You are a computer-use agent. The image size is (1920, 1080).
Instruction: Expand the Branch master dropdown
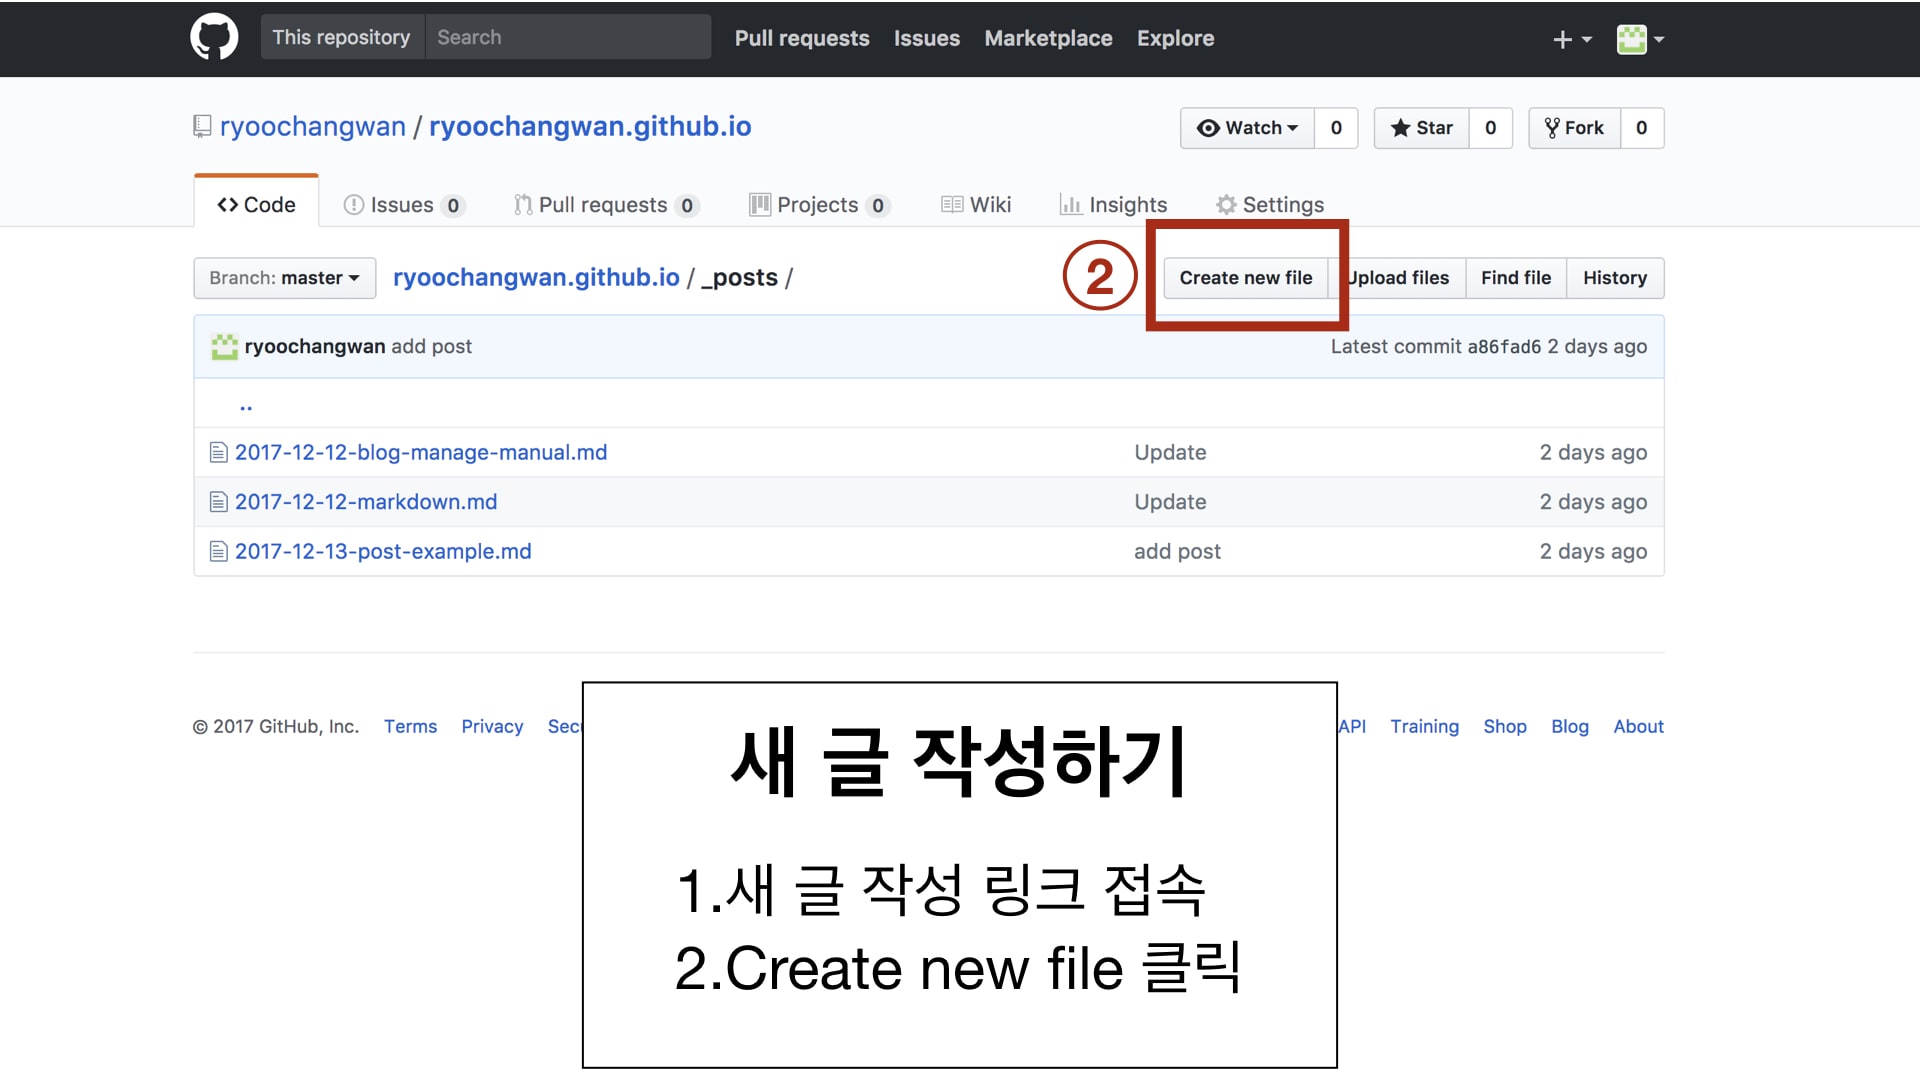[x=284, y=277]
